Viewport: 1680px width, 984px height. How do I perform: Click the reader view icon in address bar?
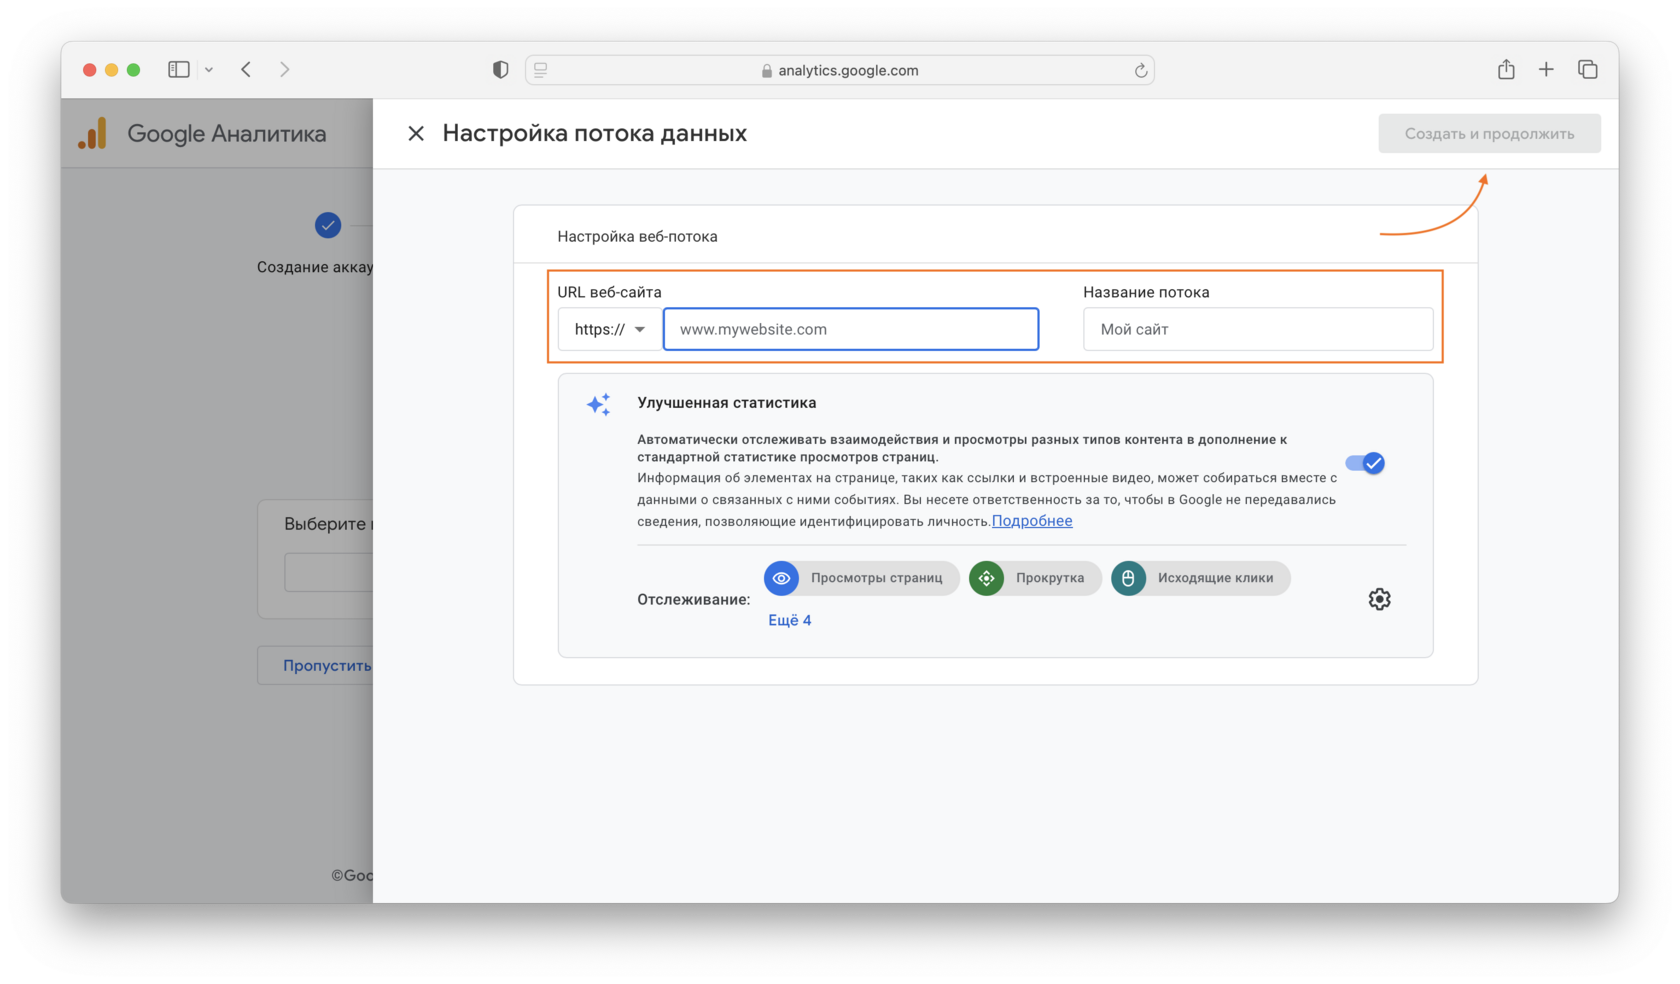click(x=541, y=69)
